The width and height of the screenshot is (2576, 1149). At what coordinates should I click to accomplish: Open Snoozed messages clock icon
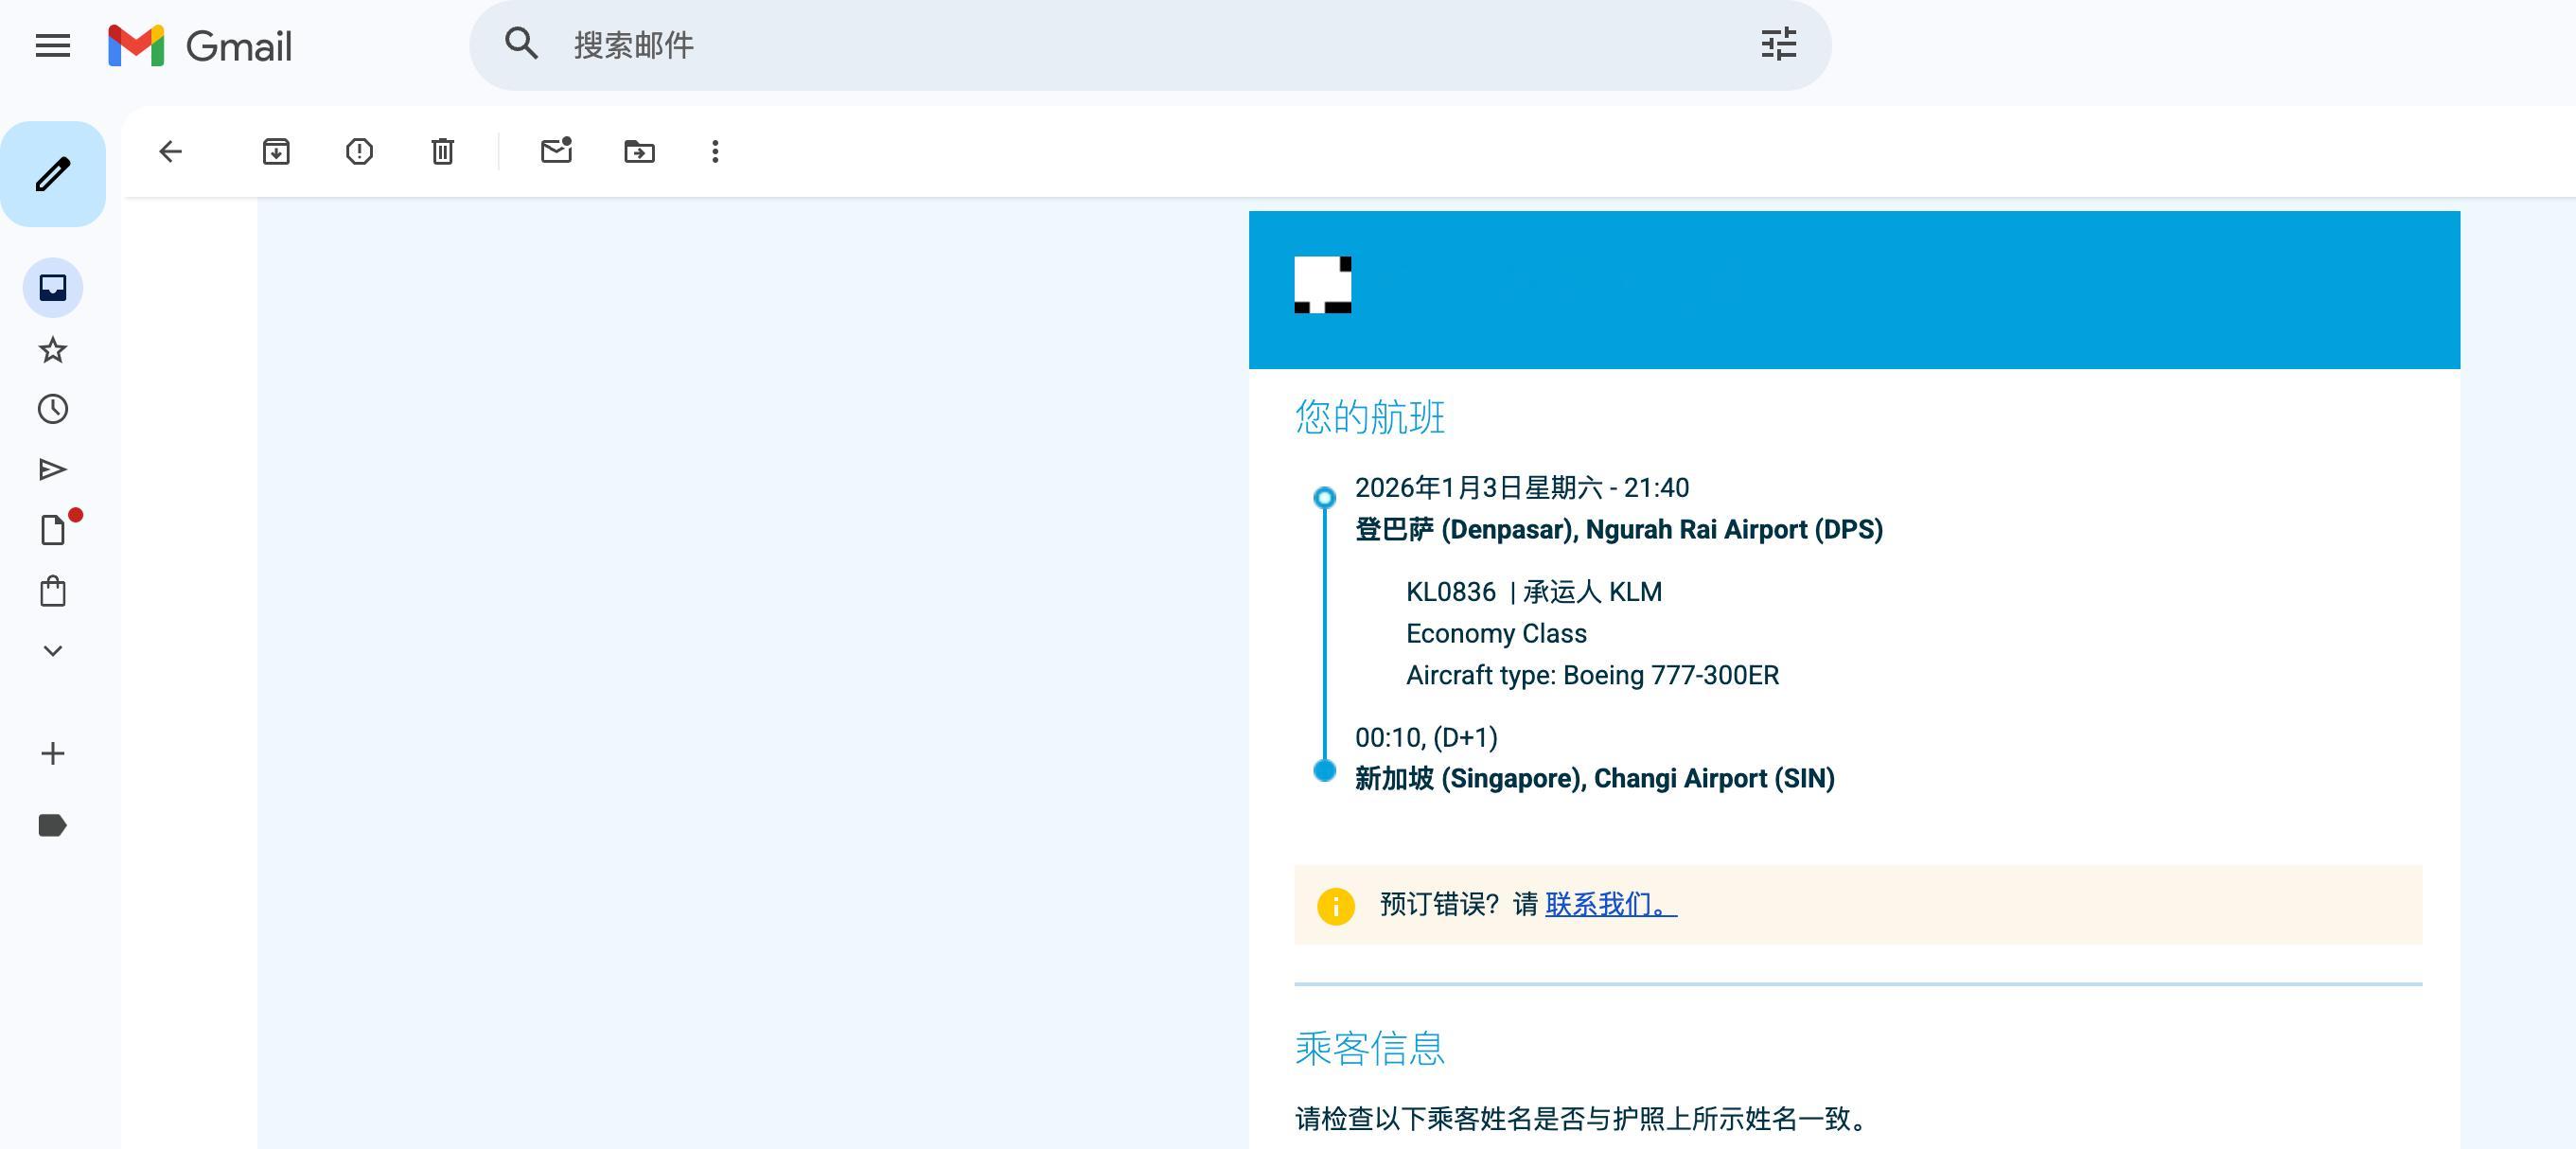pos(53,409)
